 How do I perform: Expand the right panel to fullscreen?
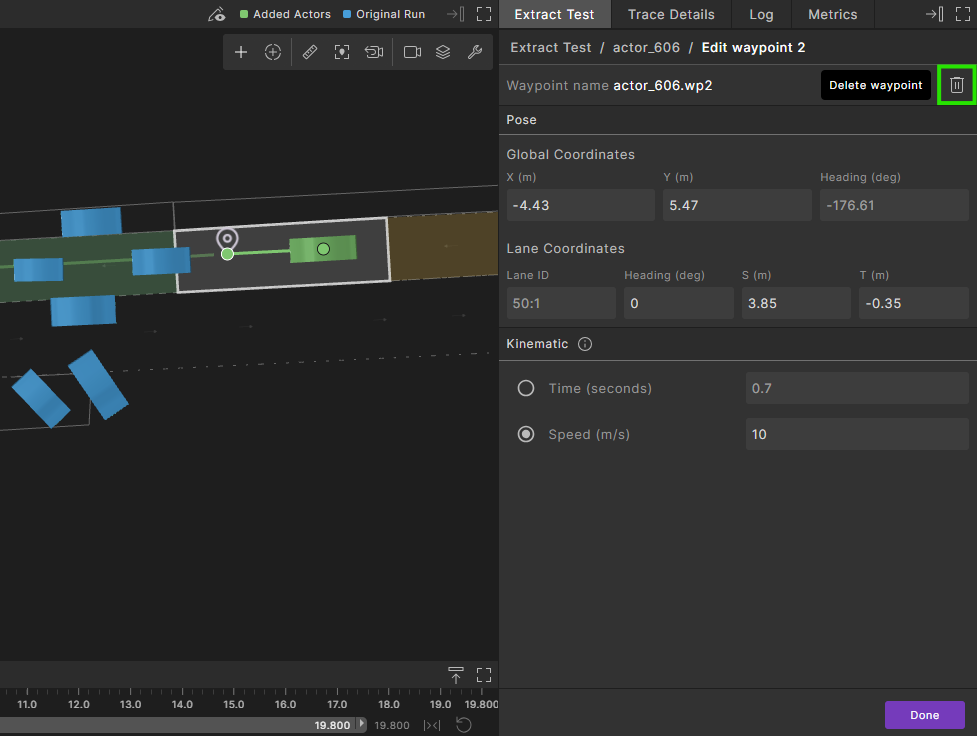962,14
